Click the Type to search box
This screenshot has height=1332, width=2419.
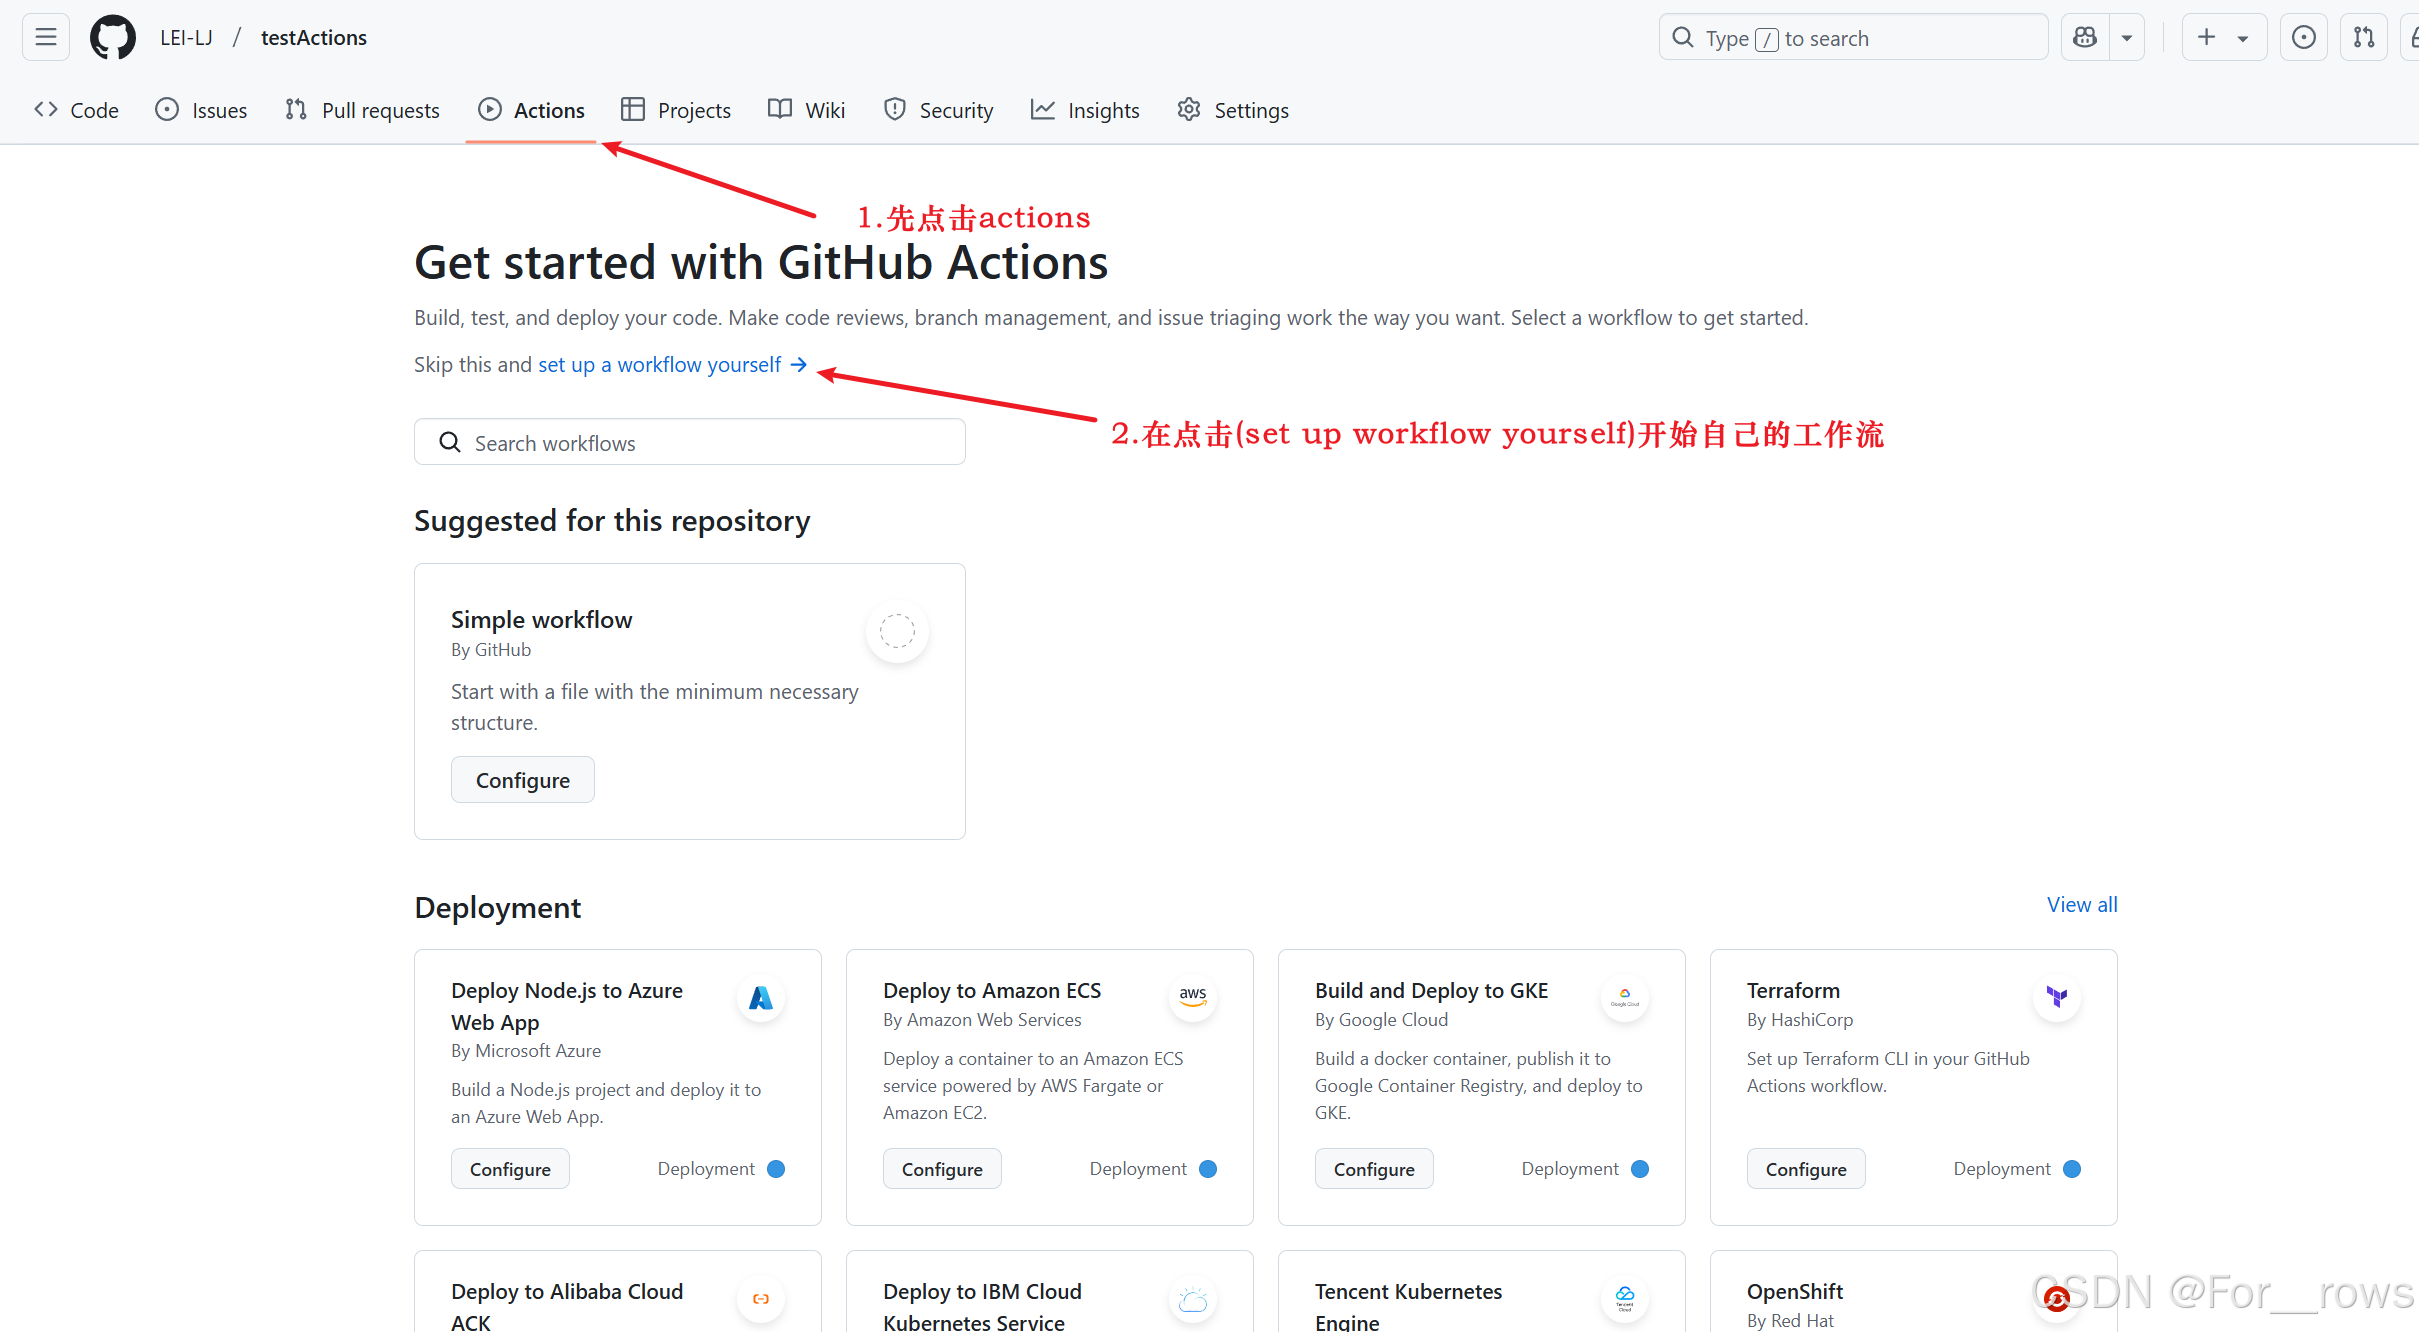point(1853,38)
